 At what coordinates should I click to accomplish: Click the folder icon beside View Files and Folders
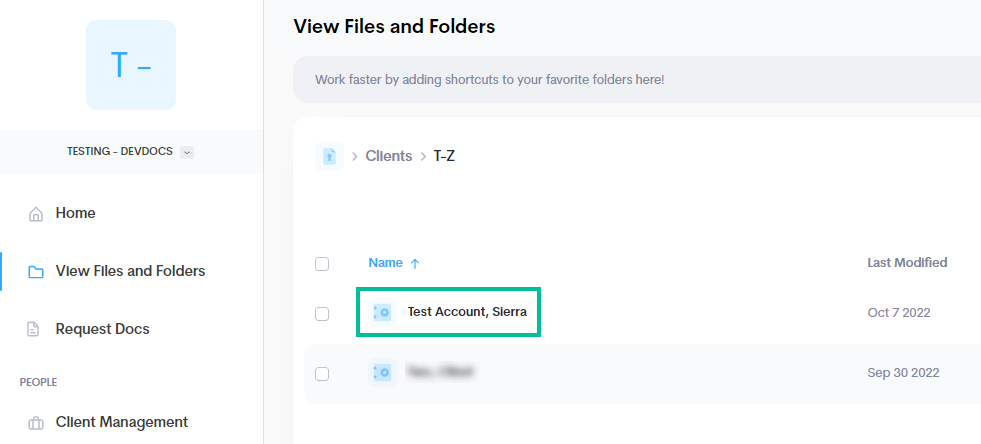coord(36,272)
